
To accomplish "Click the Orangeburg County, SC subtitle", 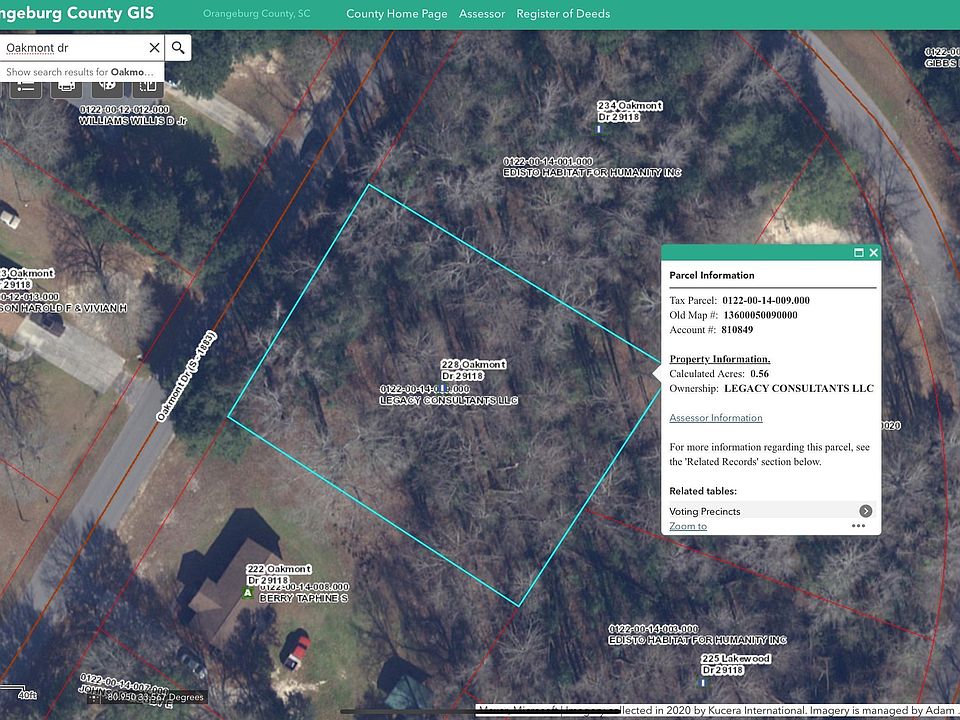I will pyautogui.click(x=257, y=13).
